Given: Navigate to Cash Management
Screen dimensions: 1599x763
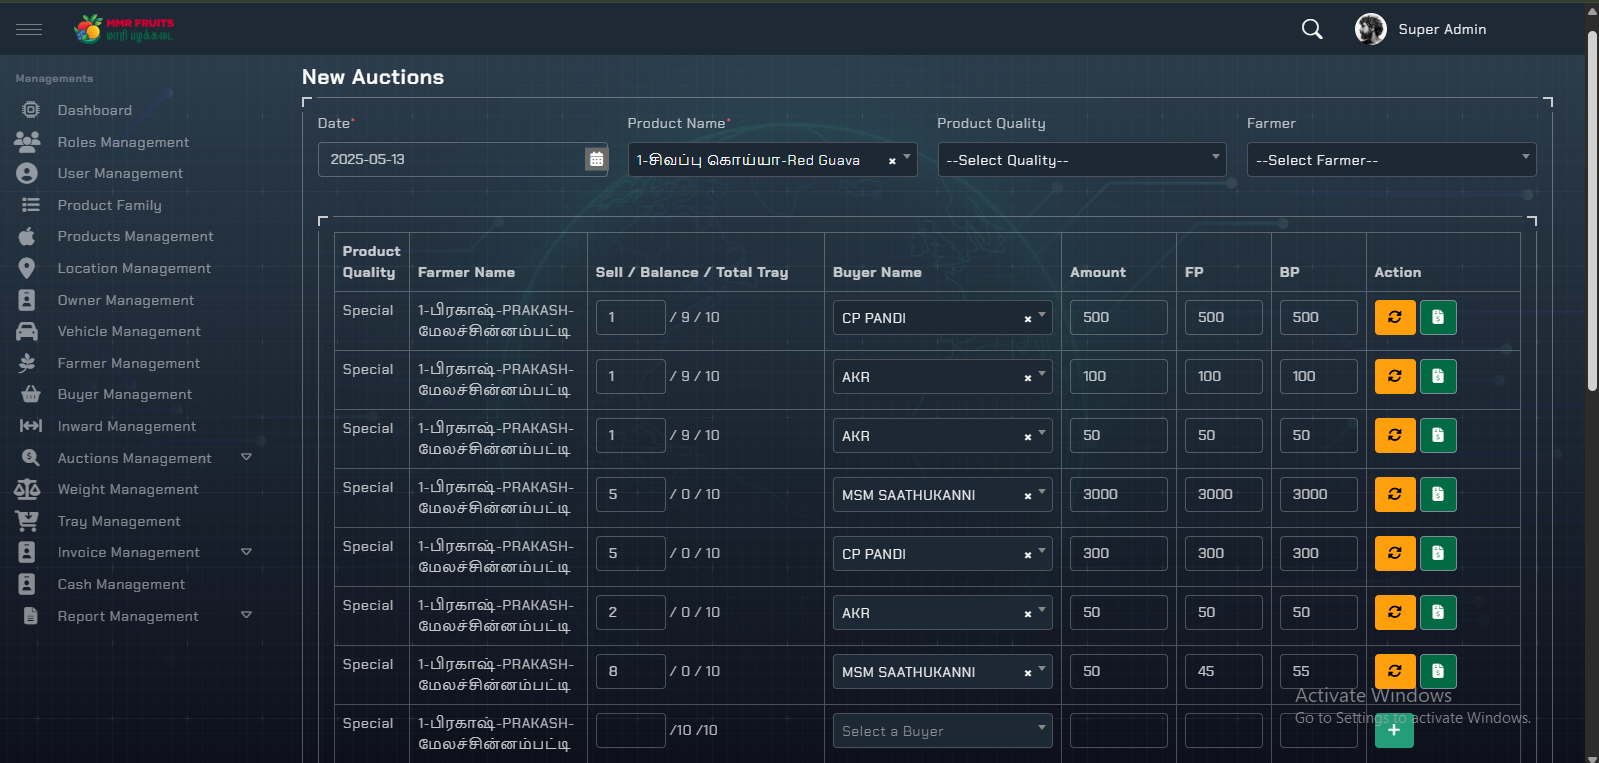Looking at the screenshot, I should click(x=121, y=584).
